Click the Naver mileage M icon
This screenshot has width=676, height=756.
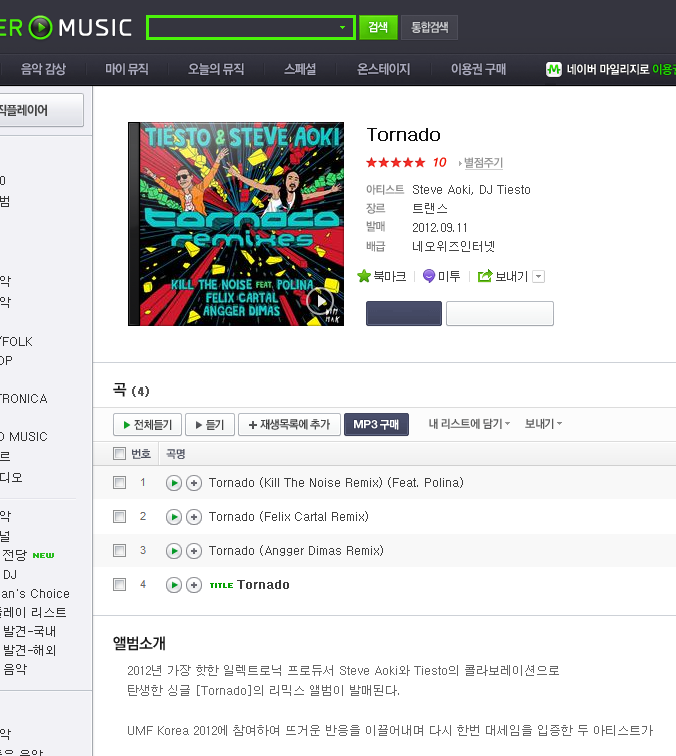[554, 69]
